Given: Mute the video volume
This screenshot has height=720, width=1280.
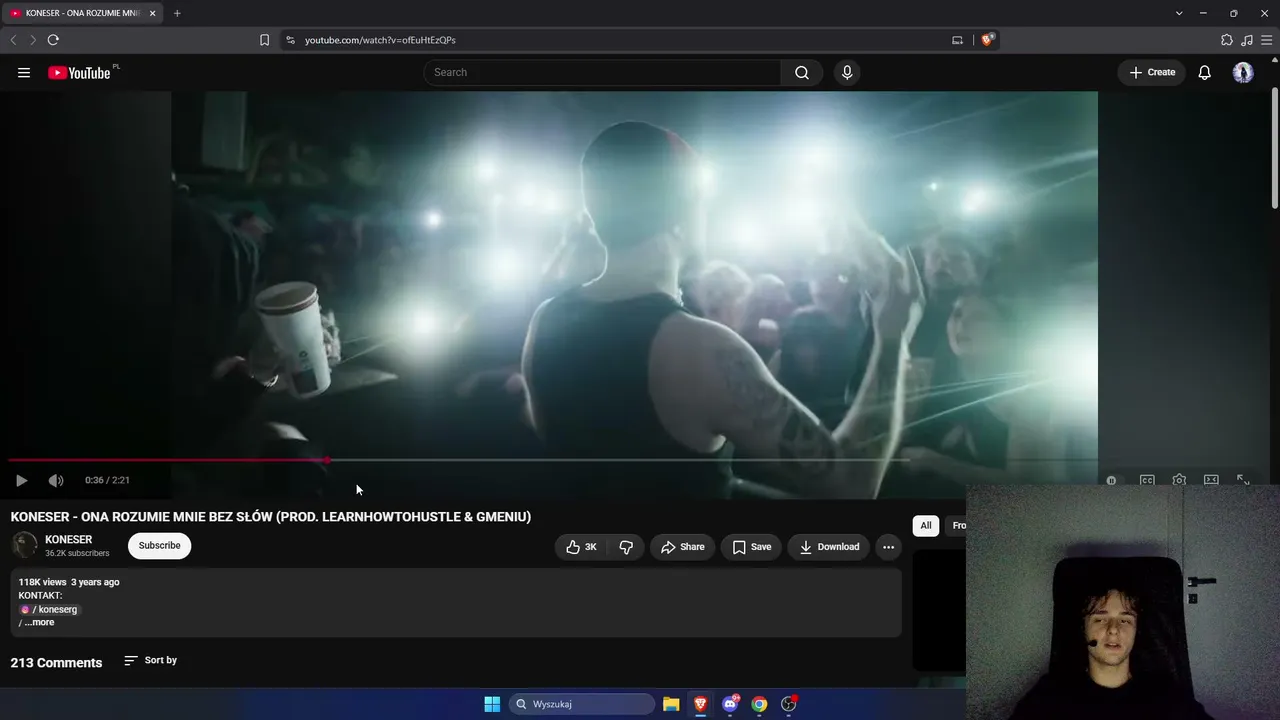Looking at the screenshot, I should (x=56, y=480).
